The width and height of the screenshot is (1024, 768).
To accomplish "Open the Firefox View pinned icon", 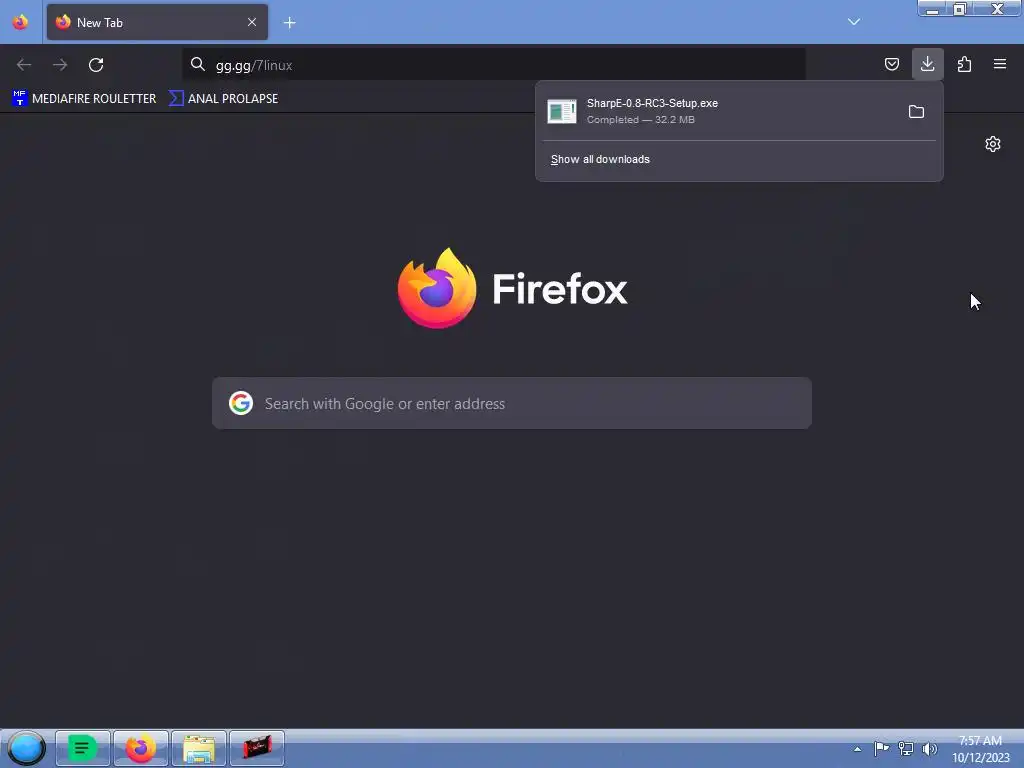I will coord(20,22).
